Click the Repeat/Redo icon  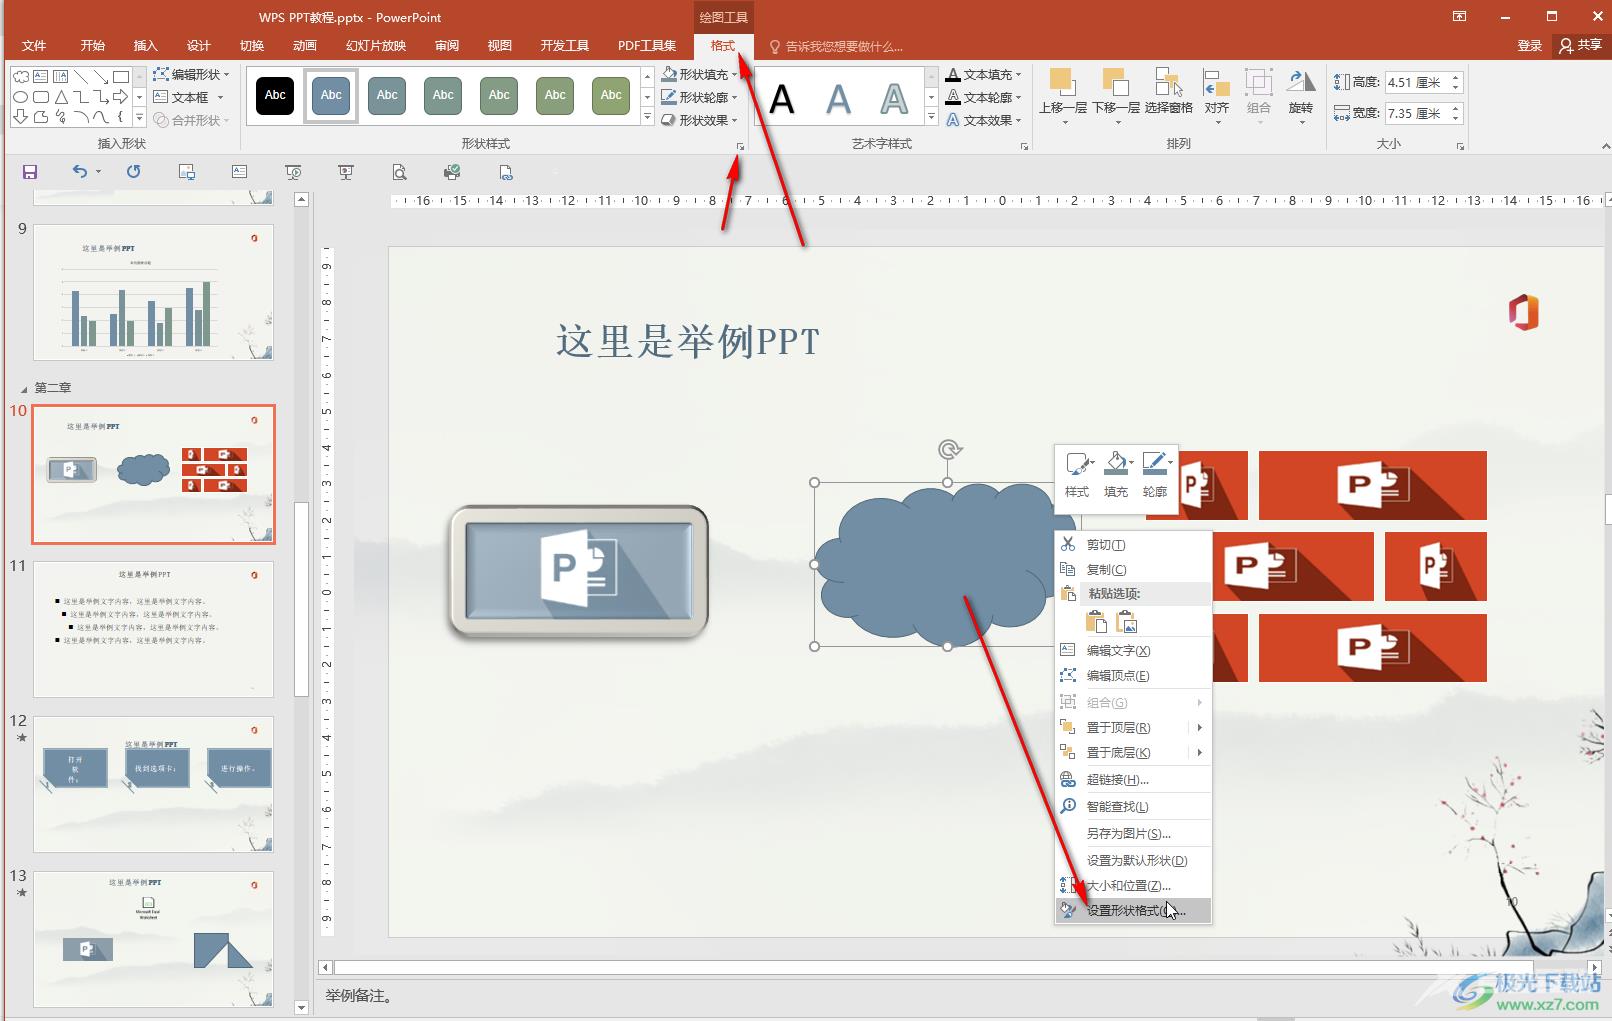pos(133,172)
